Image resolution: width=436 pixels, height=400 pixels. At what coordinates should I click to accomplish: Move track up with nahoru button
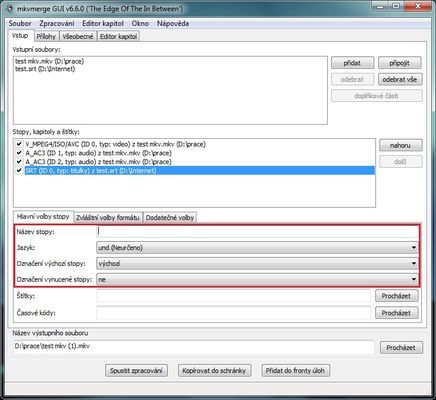(x=400, y=145)
